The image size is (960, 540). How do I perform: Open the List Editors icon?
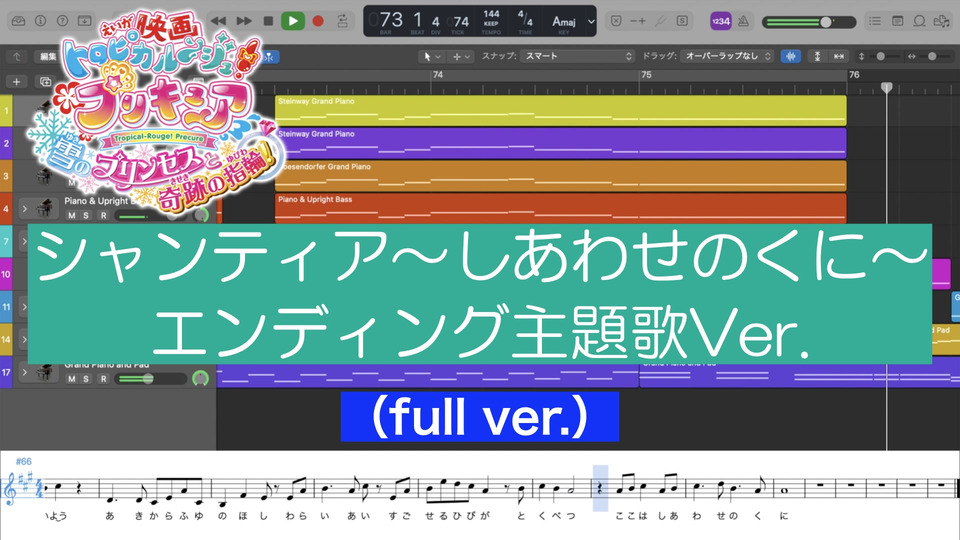(x=875, y=21)
